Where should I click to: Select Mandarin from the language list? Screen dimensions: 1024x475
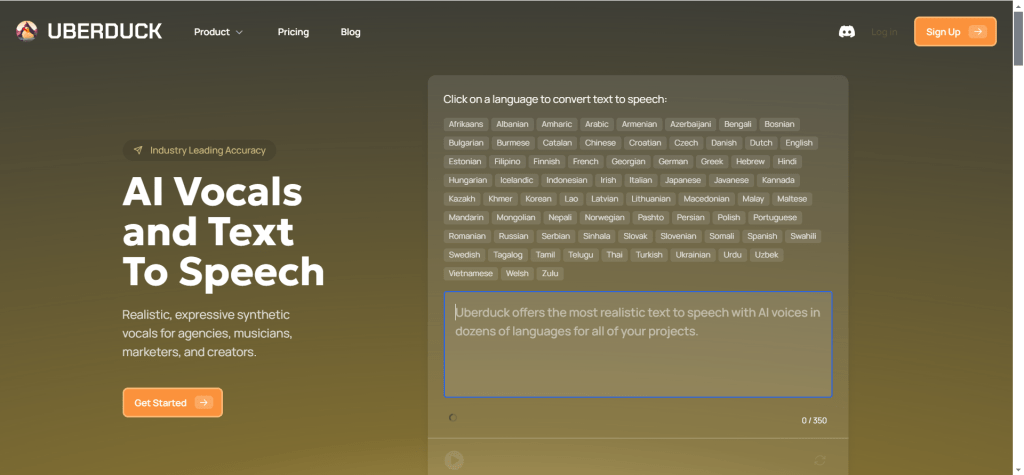click(466, 217)
